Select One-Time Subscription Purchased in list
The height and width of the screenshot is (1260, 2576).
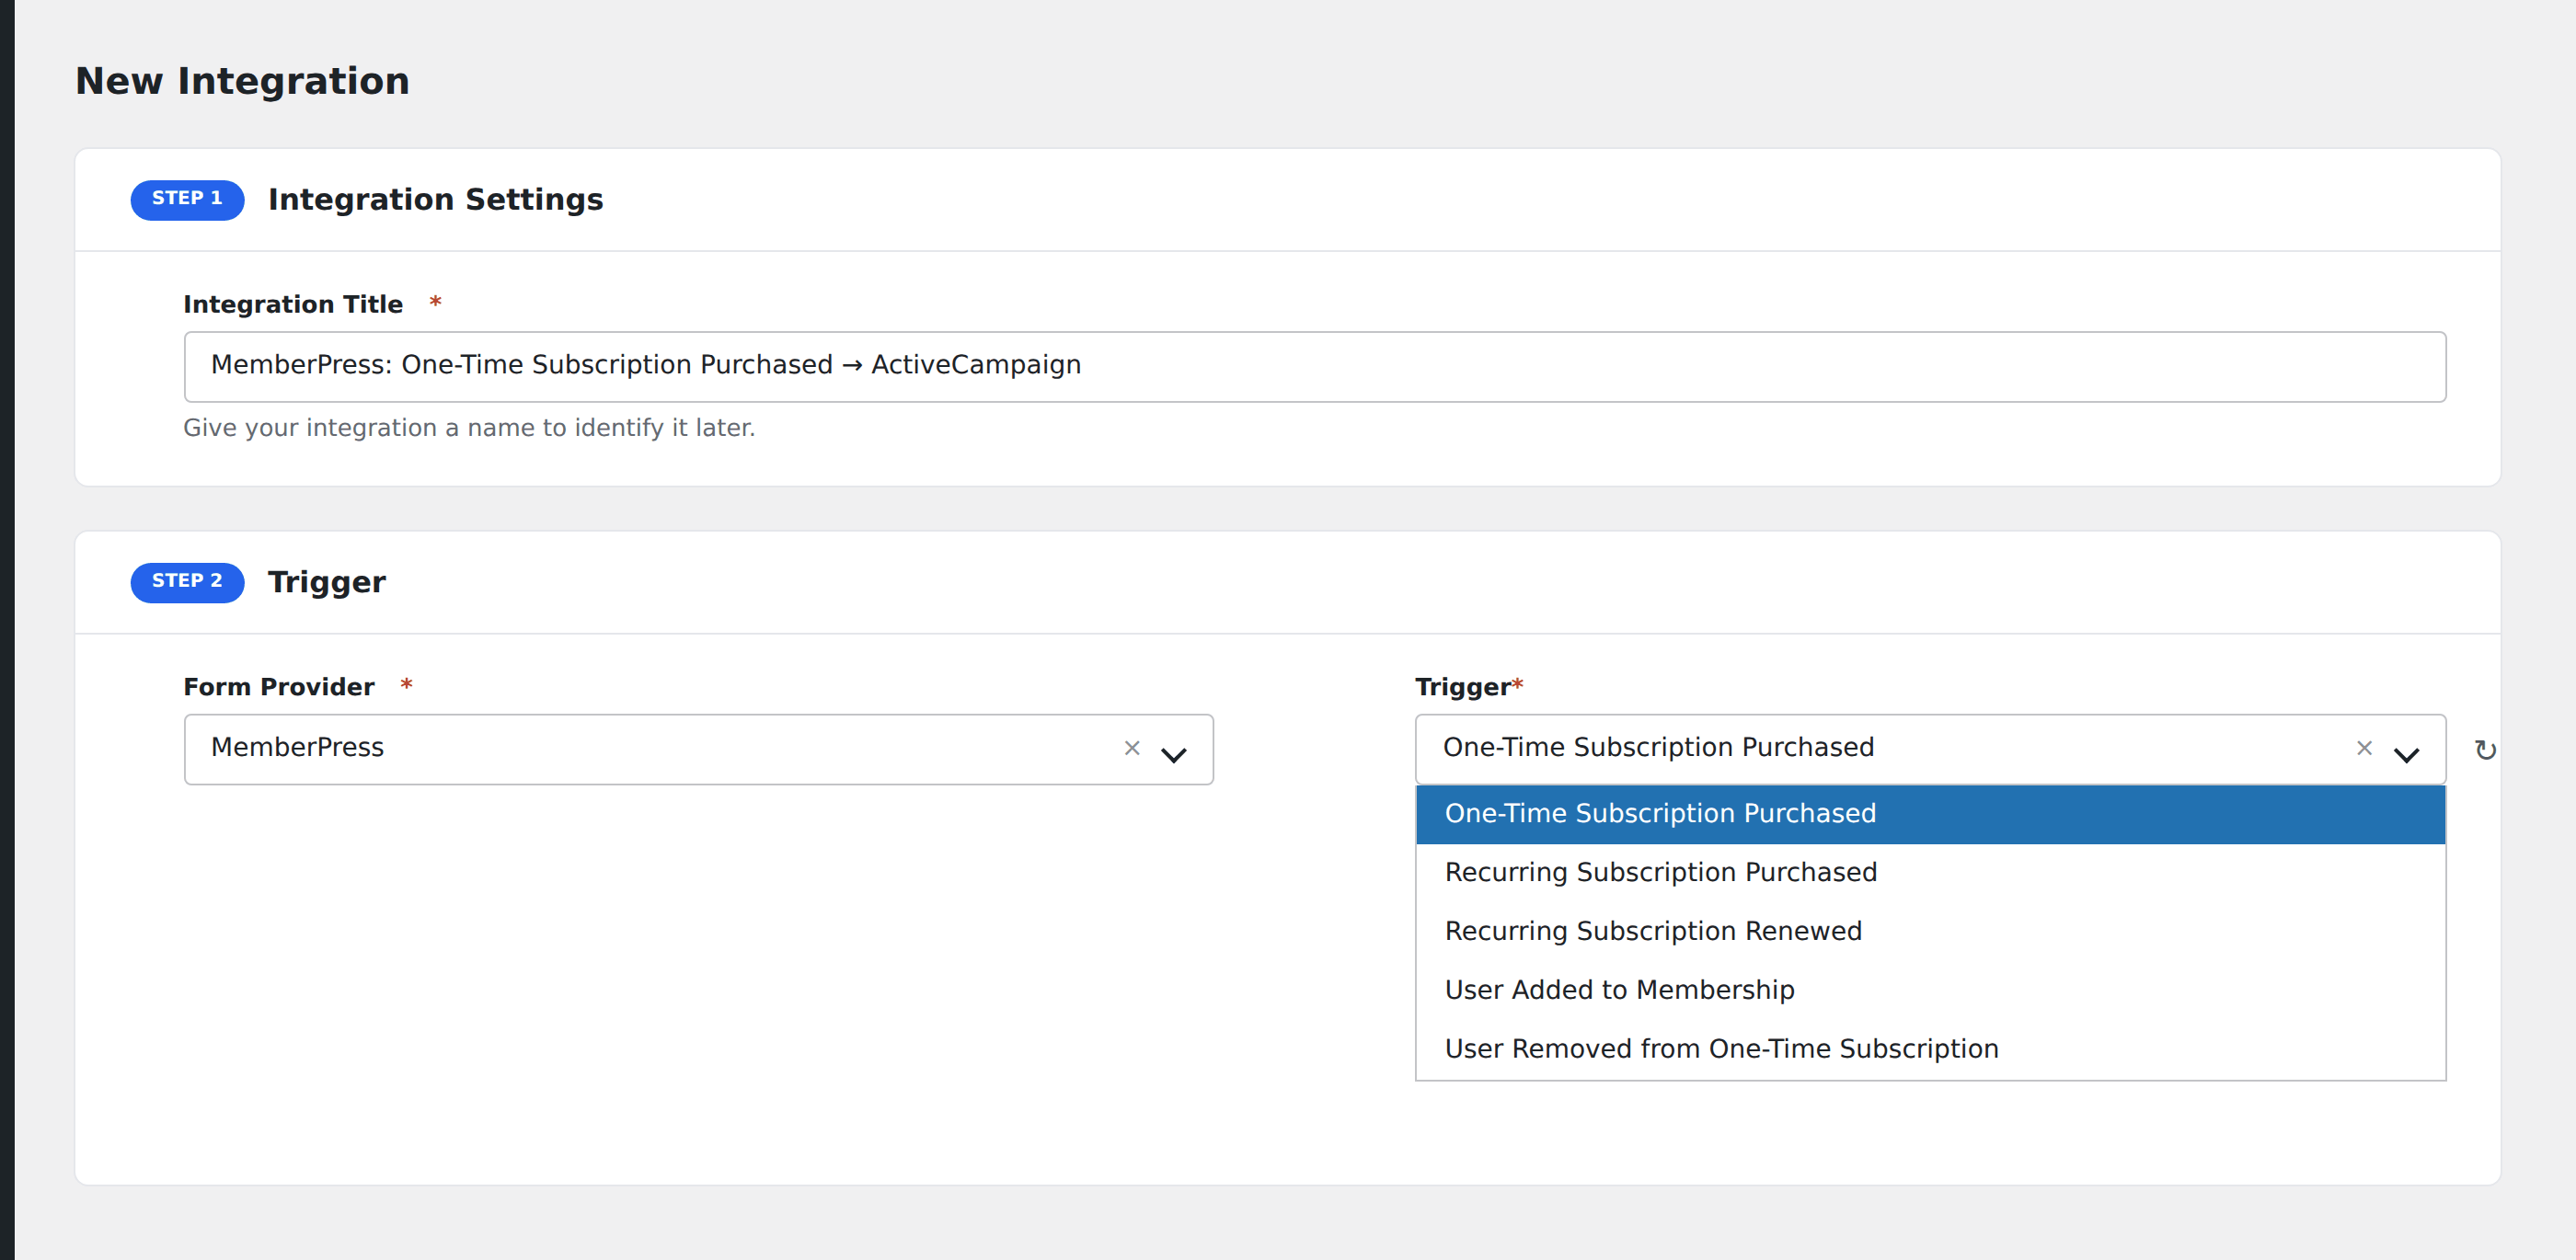click(x=1930, y=814)
